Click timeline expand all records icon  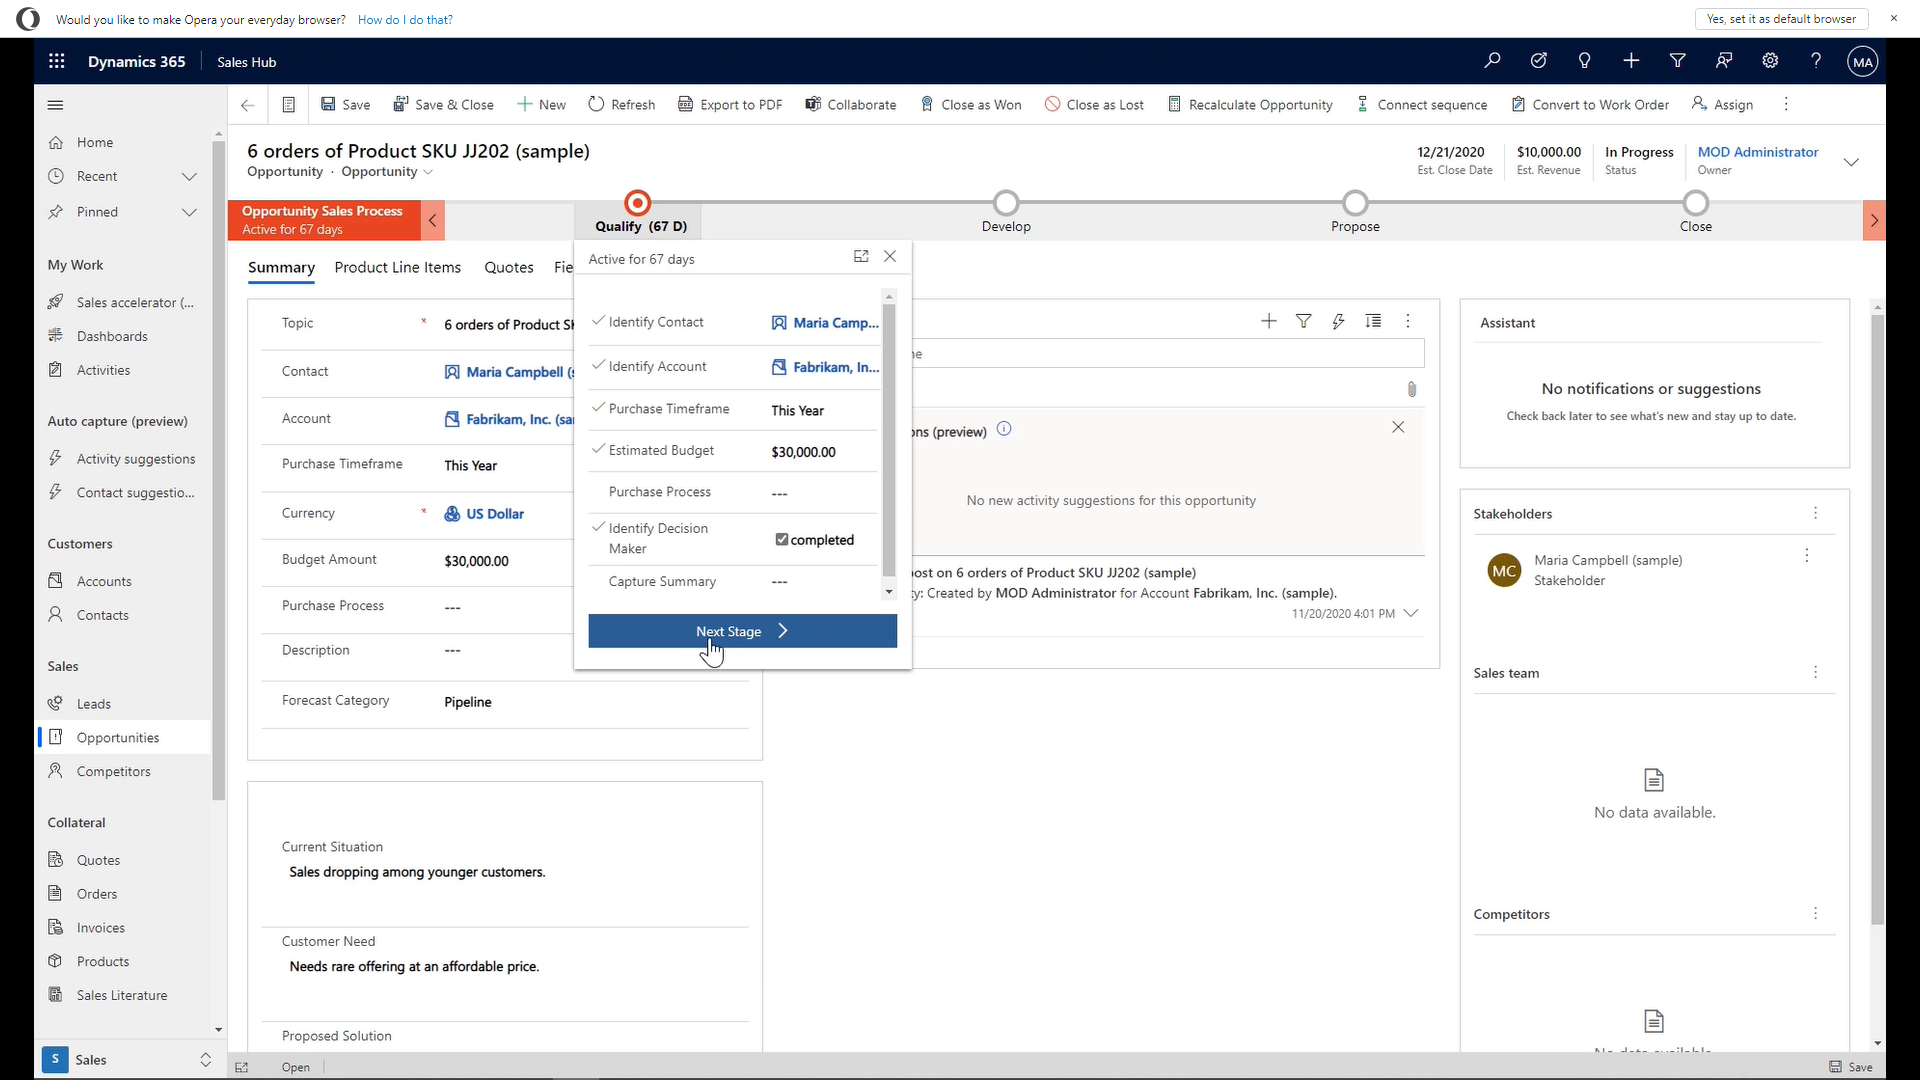click(1374, 321)
